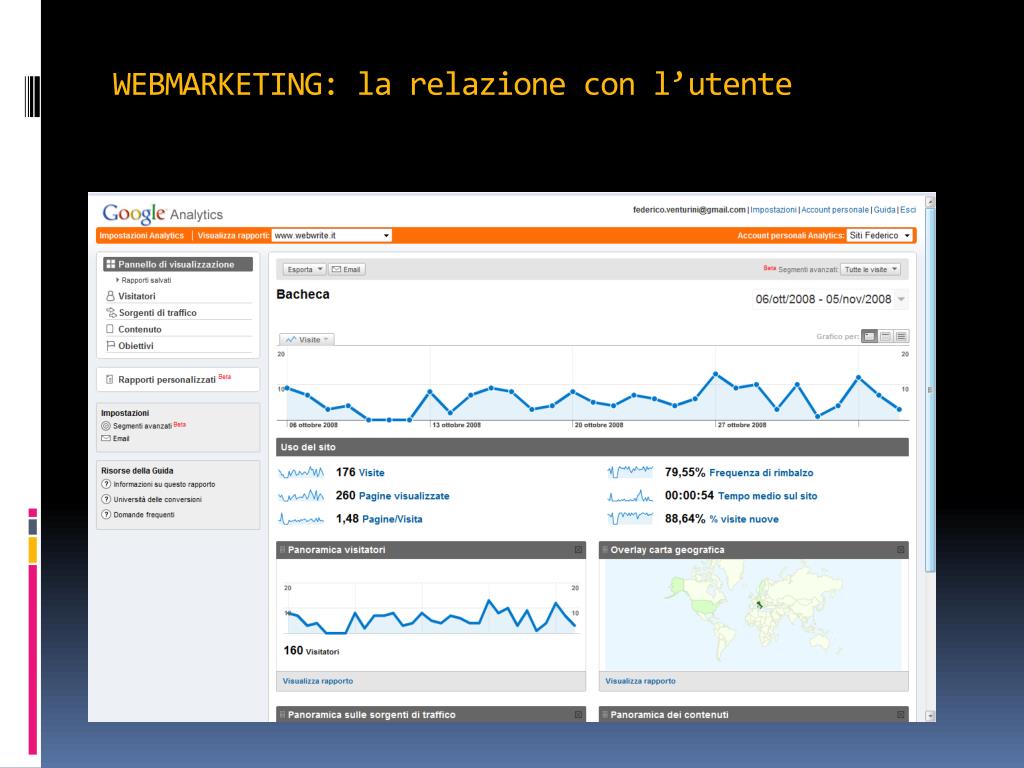Click the Tempo medio sul sito sparkline
The width and height of the screenshot is (1024, 768).
630,496
